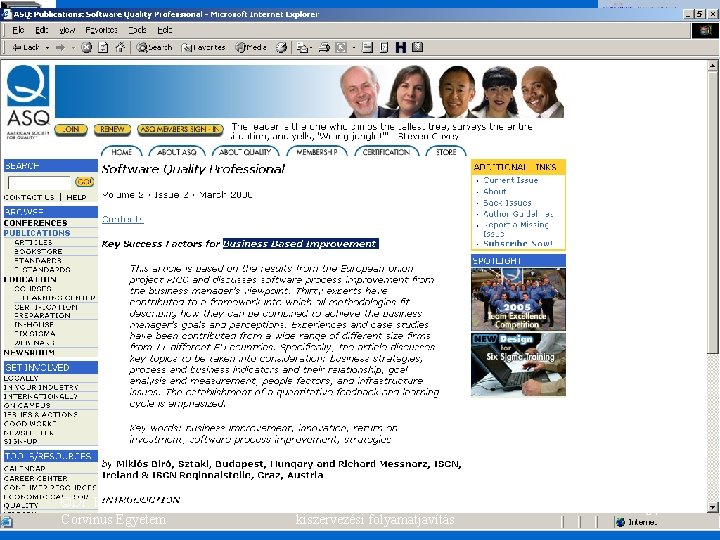Click the vertical scrollbar down arrow
The width and height of the screenshot is (720, 540).
pos(712,507)
